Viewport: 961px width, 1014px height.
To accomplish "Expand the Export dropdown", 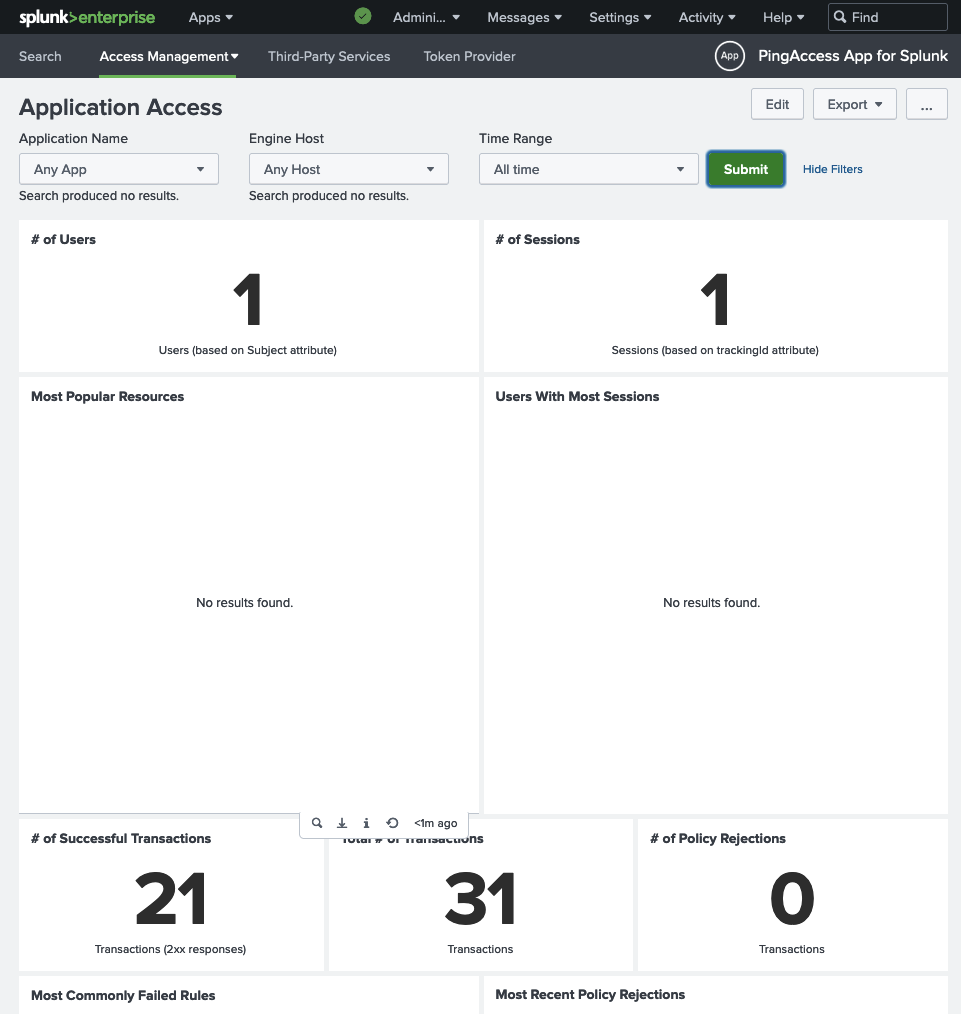I will pyautogui.click(x=854, y=103).
